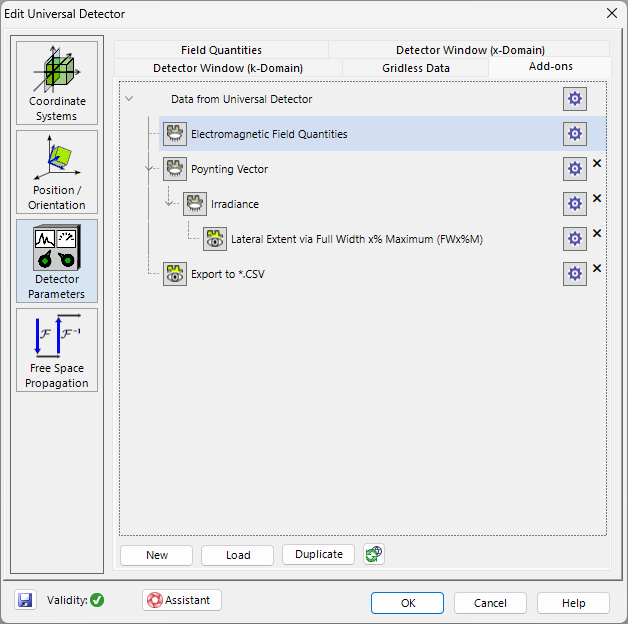
Task: Open settings gear for Export to *.CSV
Action: [x=575, y=274]
